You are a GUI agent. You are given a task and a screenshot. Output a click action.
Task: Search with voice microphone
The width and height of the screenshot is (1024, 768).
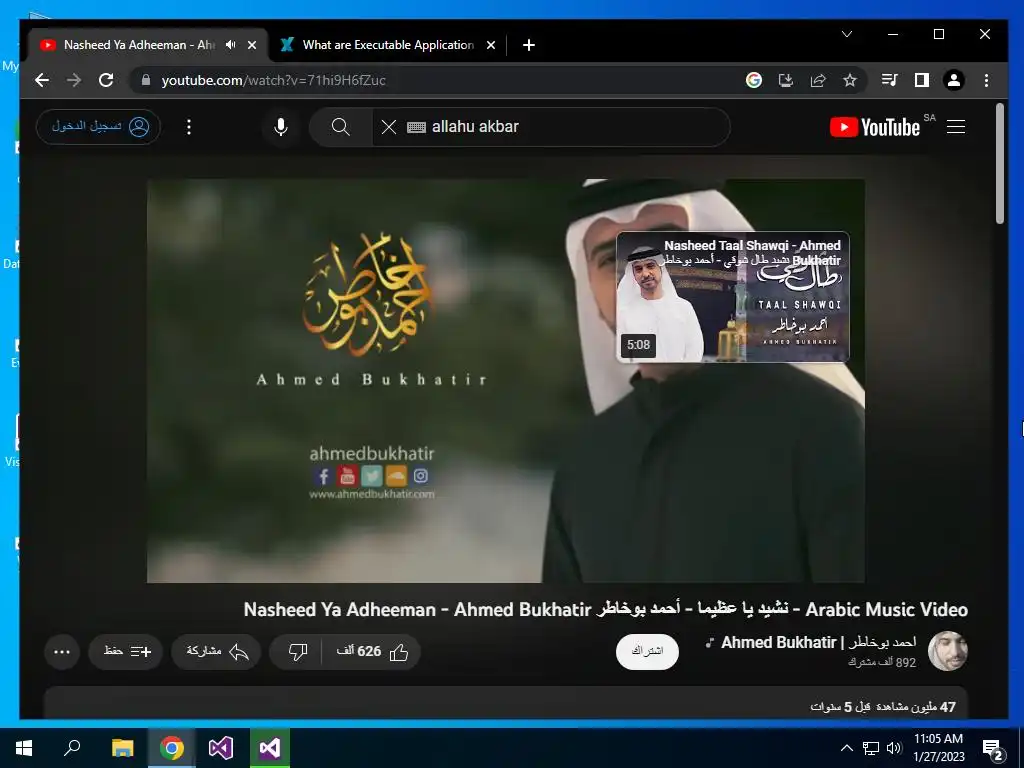coord(281,127)
